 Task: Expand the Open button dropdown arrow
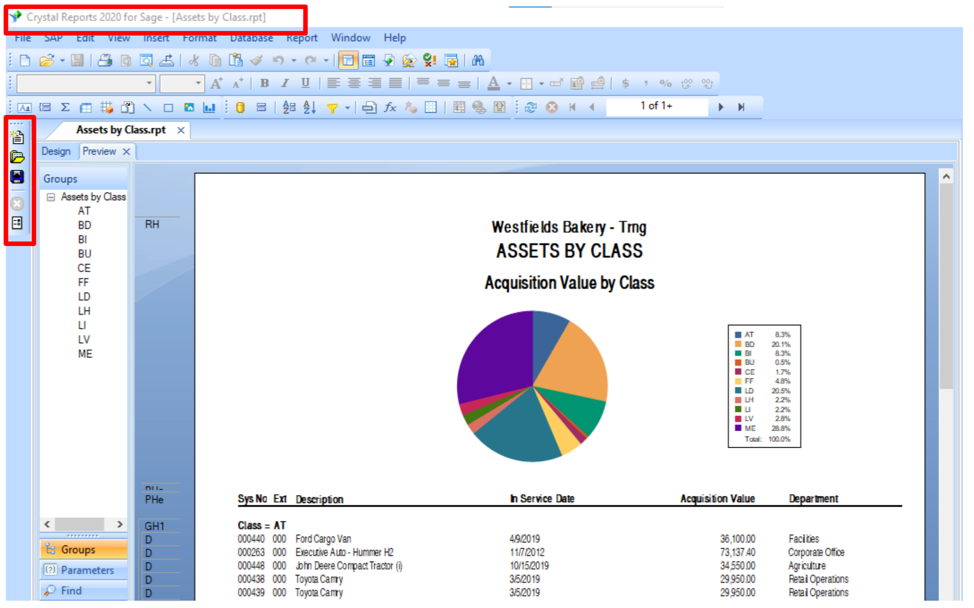tap(62, 60)
